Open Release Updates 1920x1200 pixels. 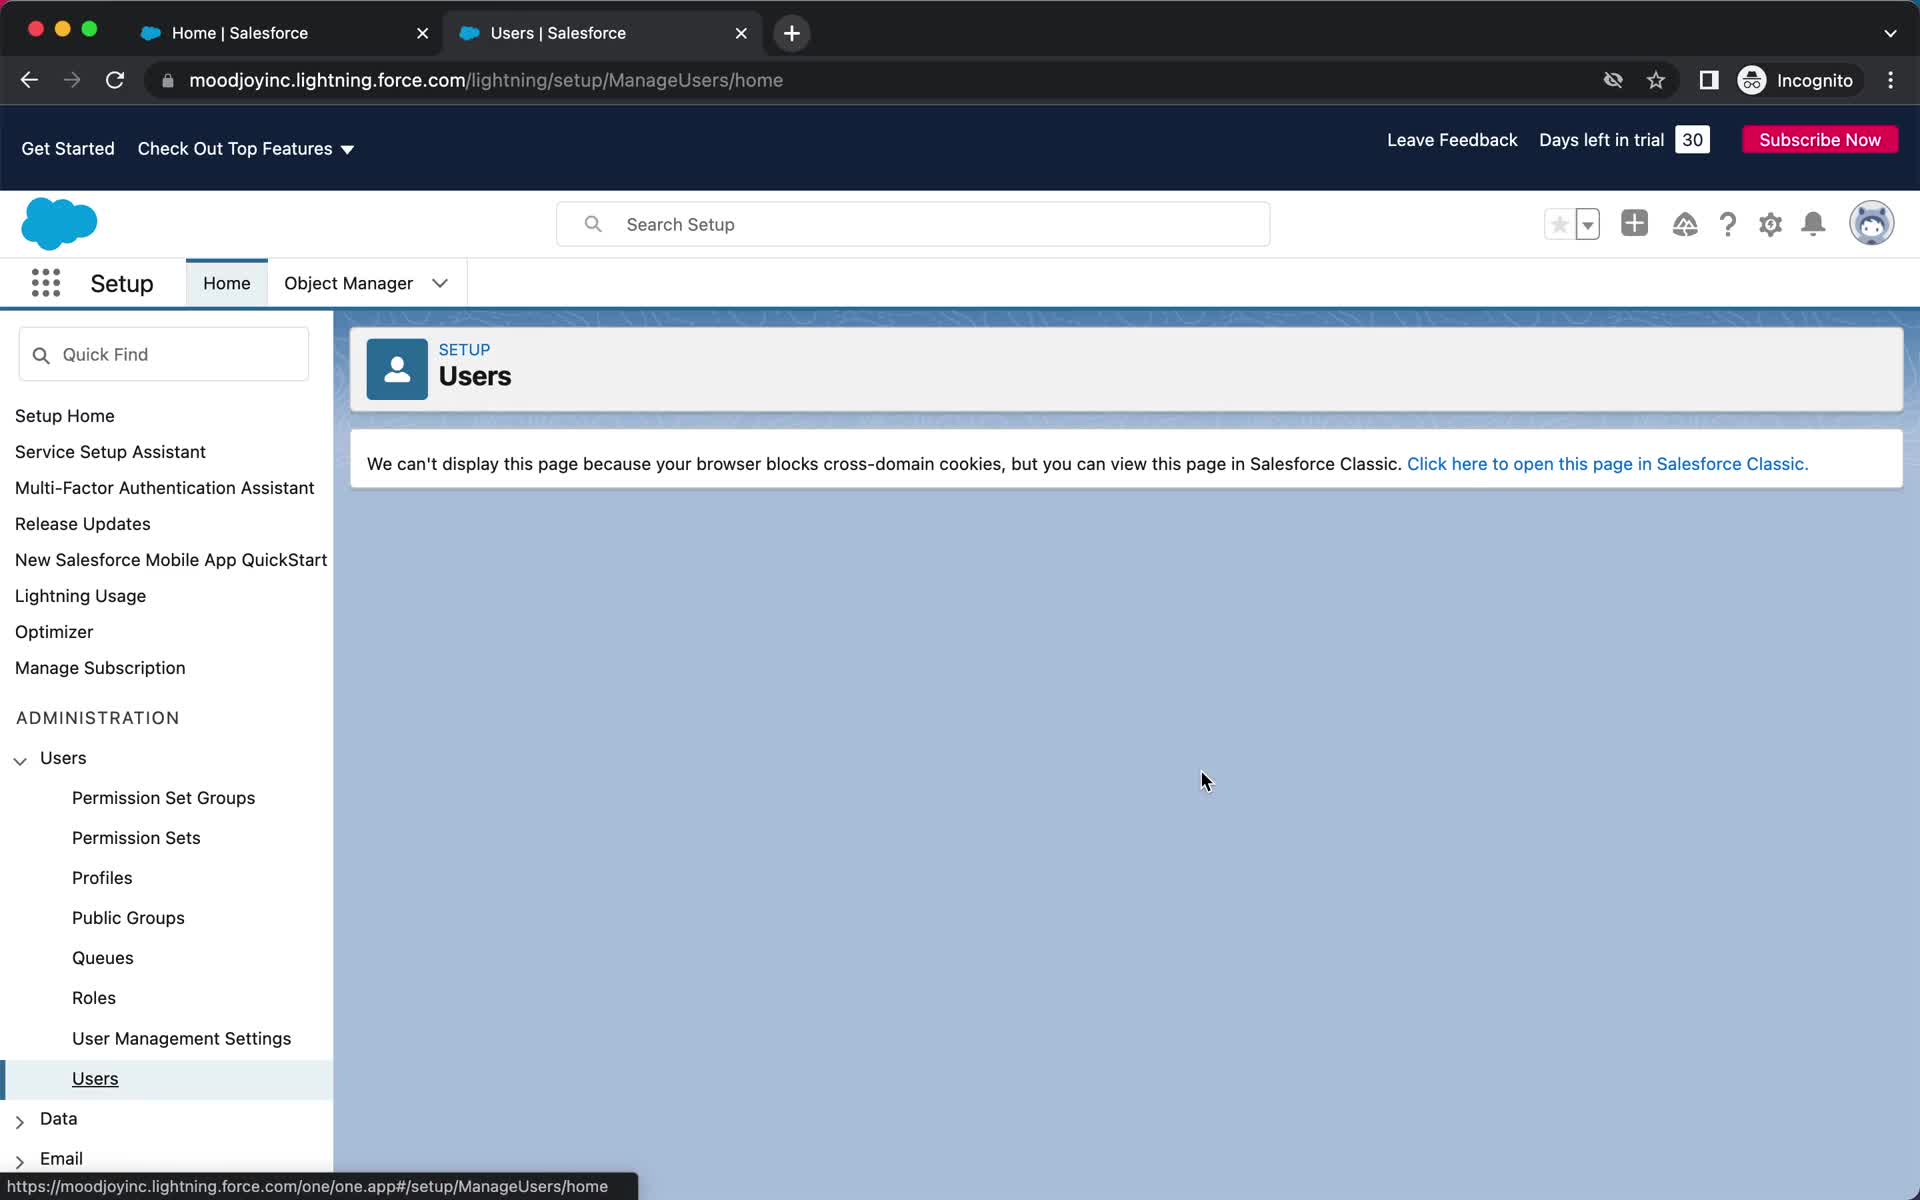pos(83,524)
